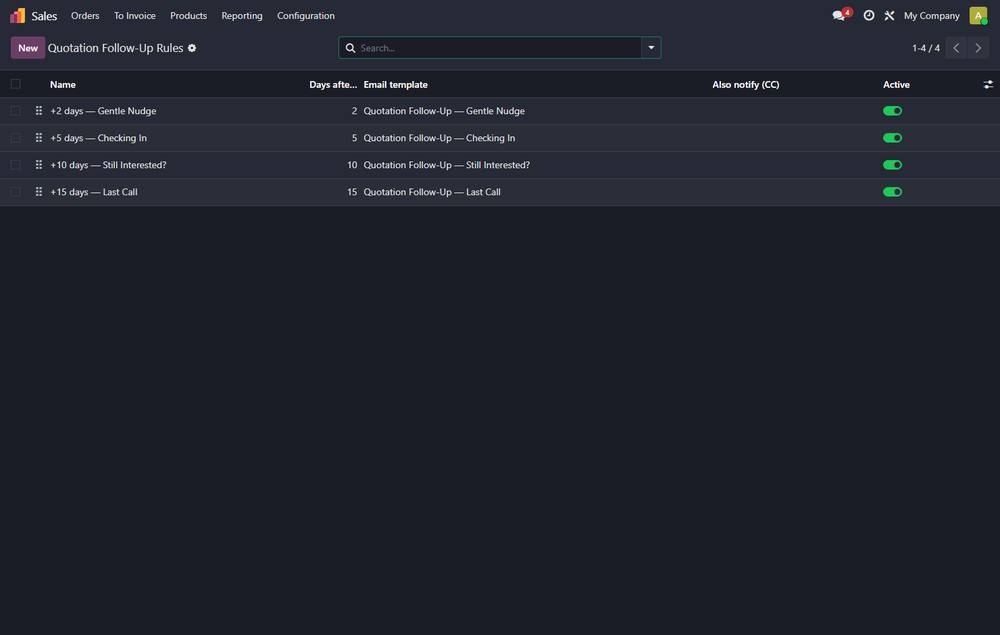This screenshot has height=635, width=1000.
Task: Open the user avatar menu
Action: pos(978,15)
